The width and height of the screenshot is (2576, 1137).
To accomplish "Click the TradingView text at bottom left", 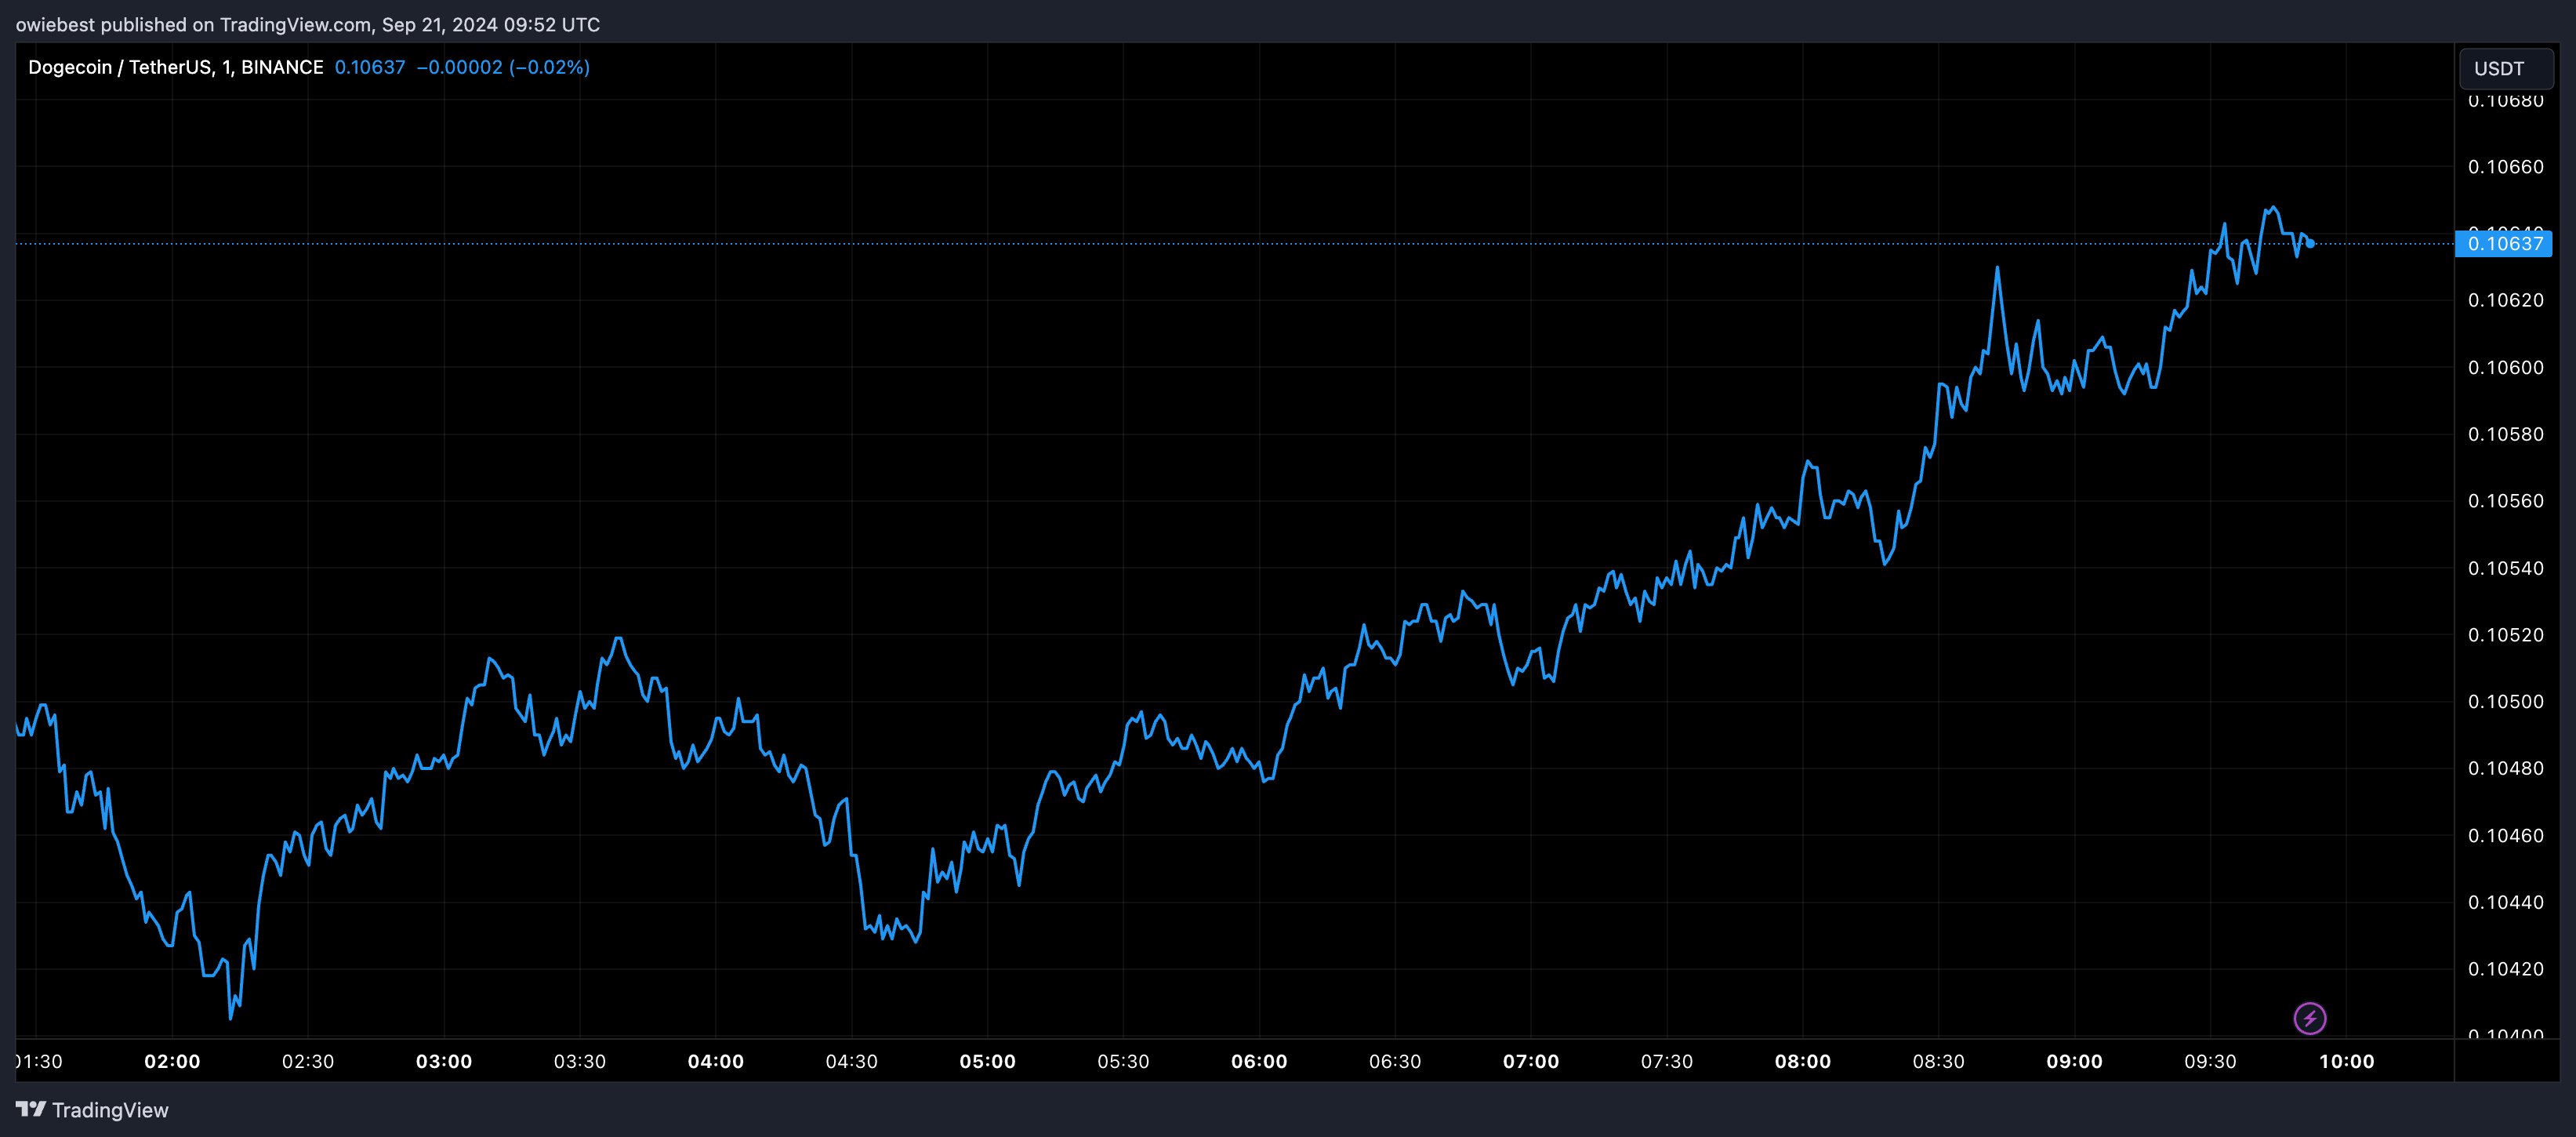I will click(x=110, y=1110).
